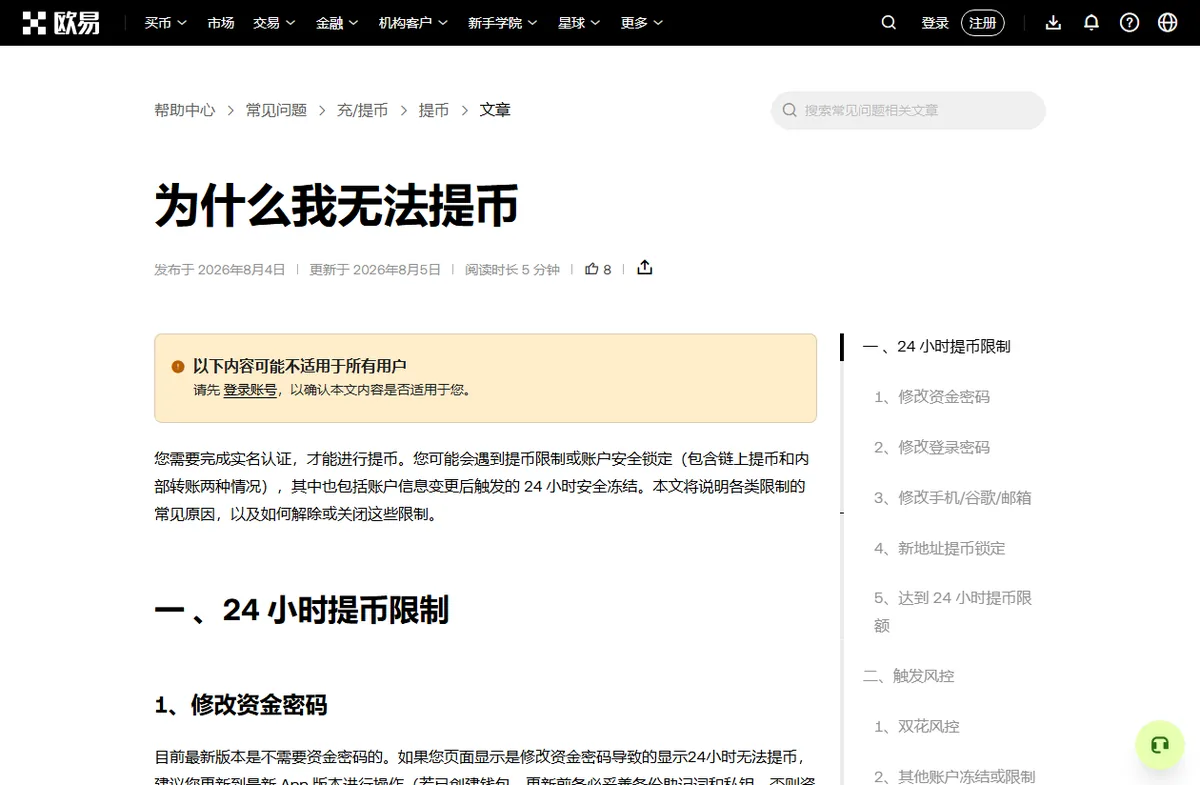Expand the 星球 dropdown menu
This screenshot has width=1200, height=785.
tap(578, 23)
